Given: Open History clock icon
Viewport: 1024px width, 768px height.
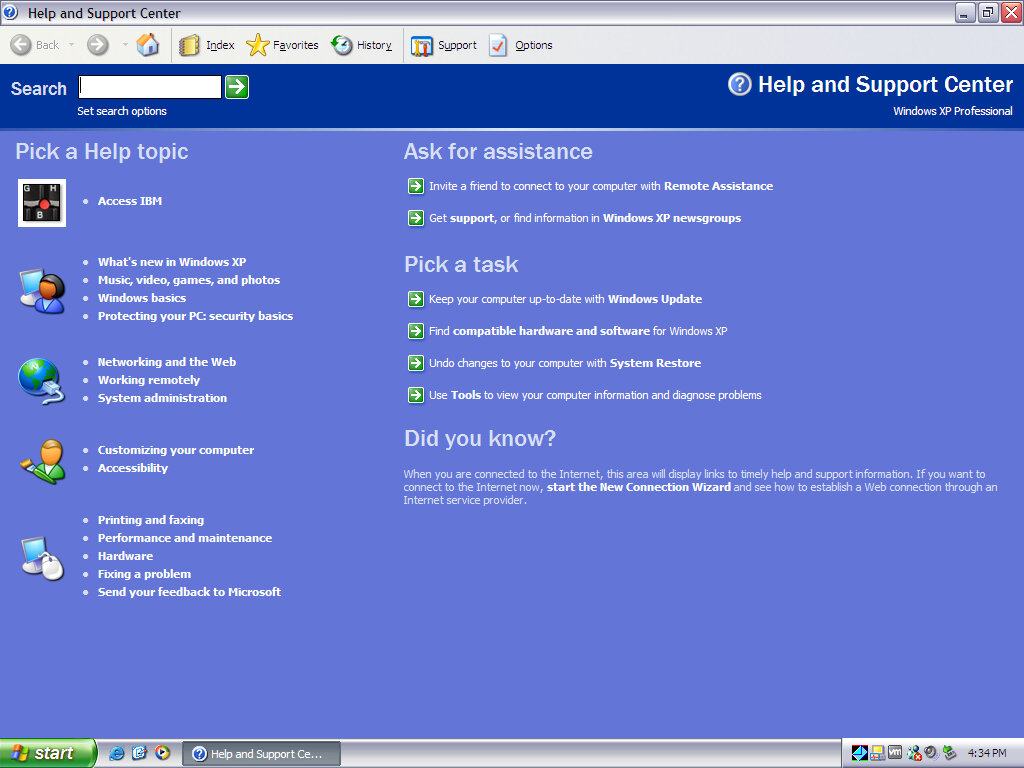Looking at the screenshot, I should click(342, 45).
